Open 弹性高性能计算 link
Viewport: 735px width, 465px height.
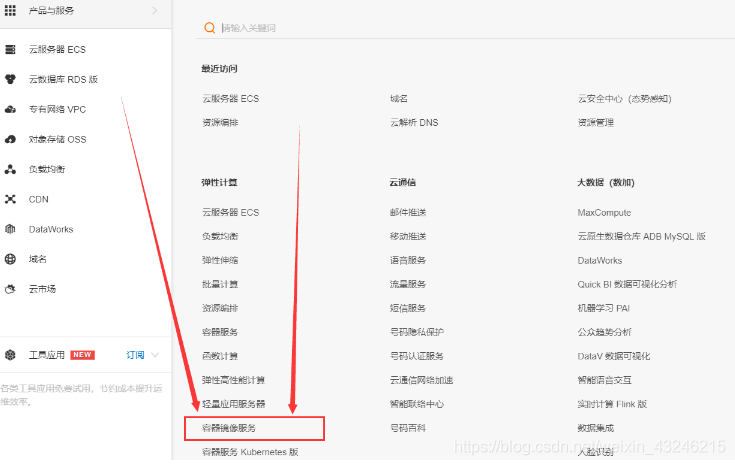coord(233,380)
